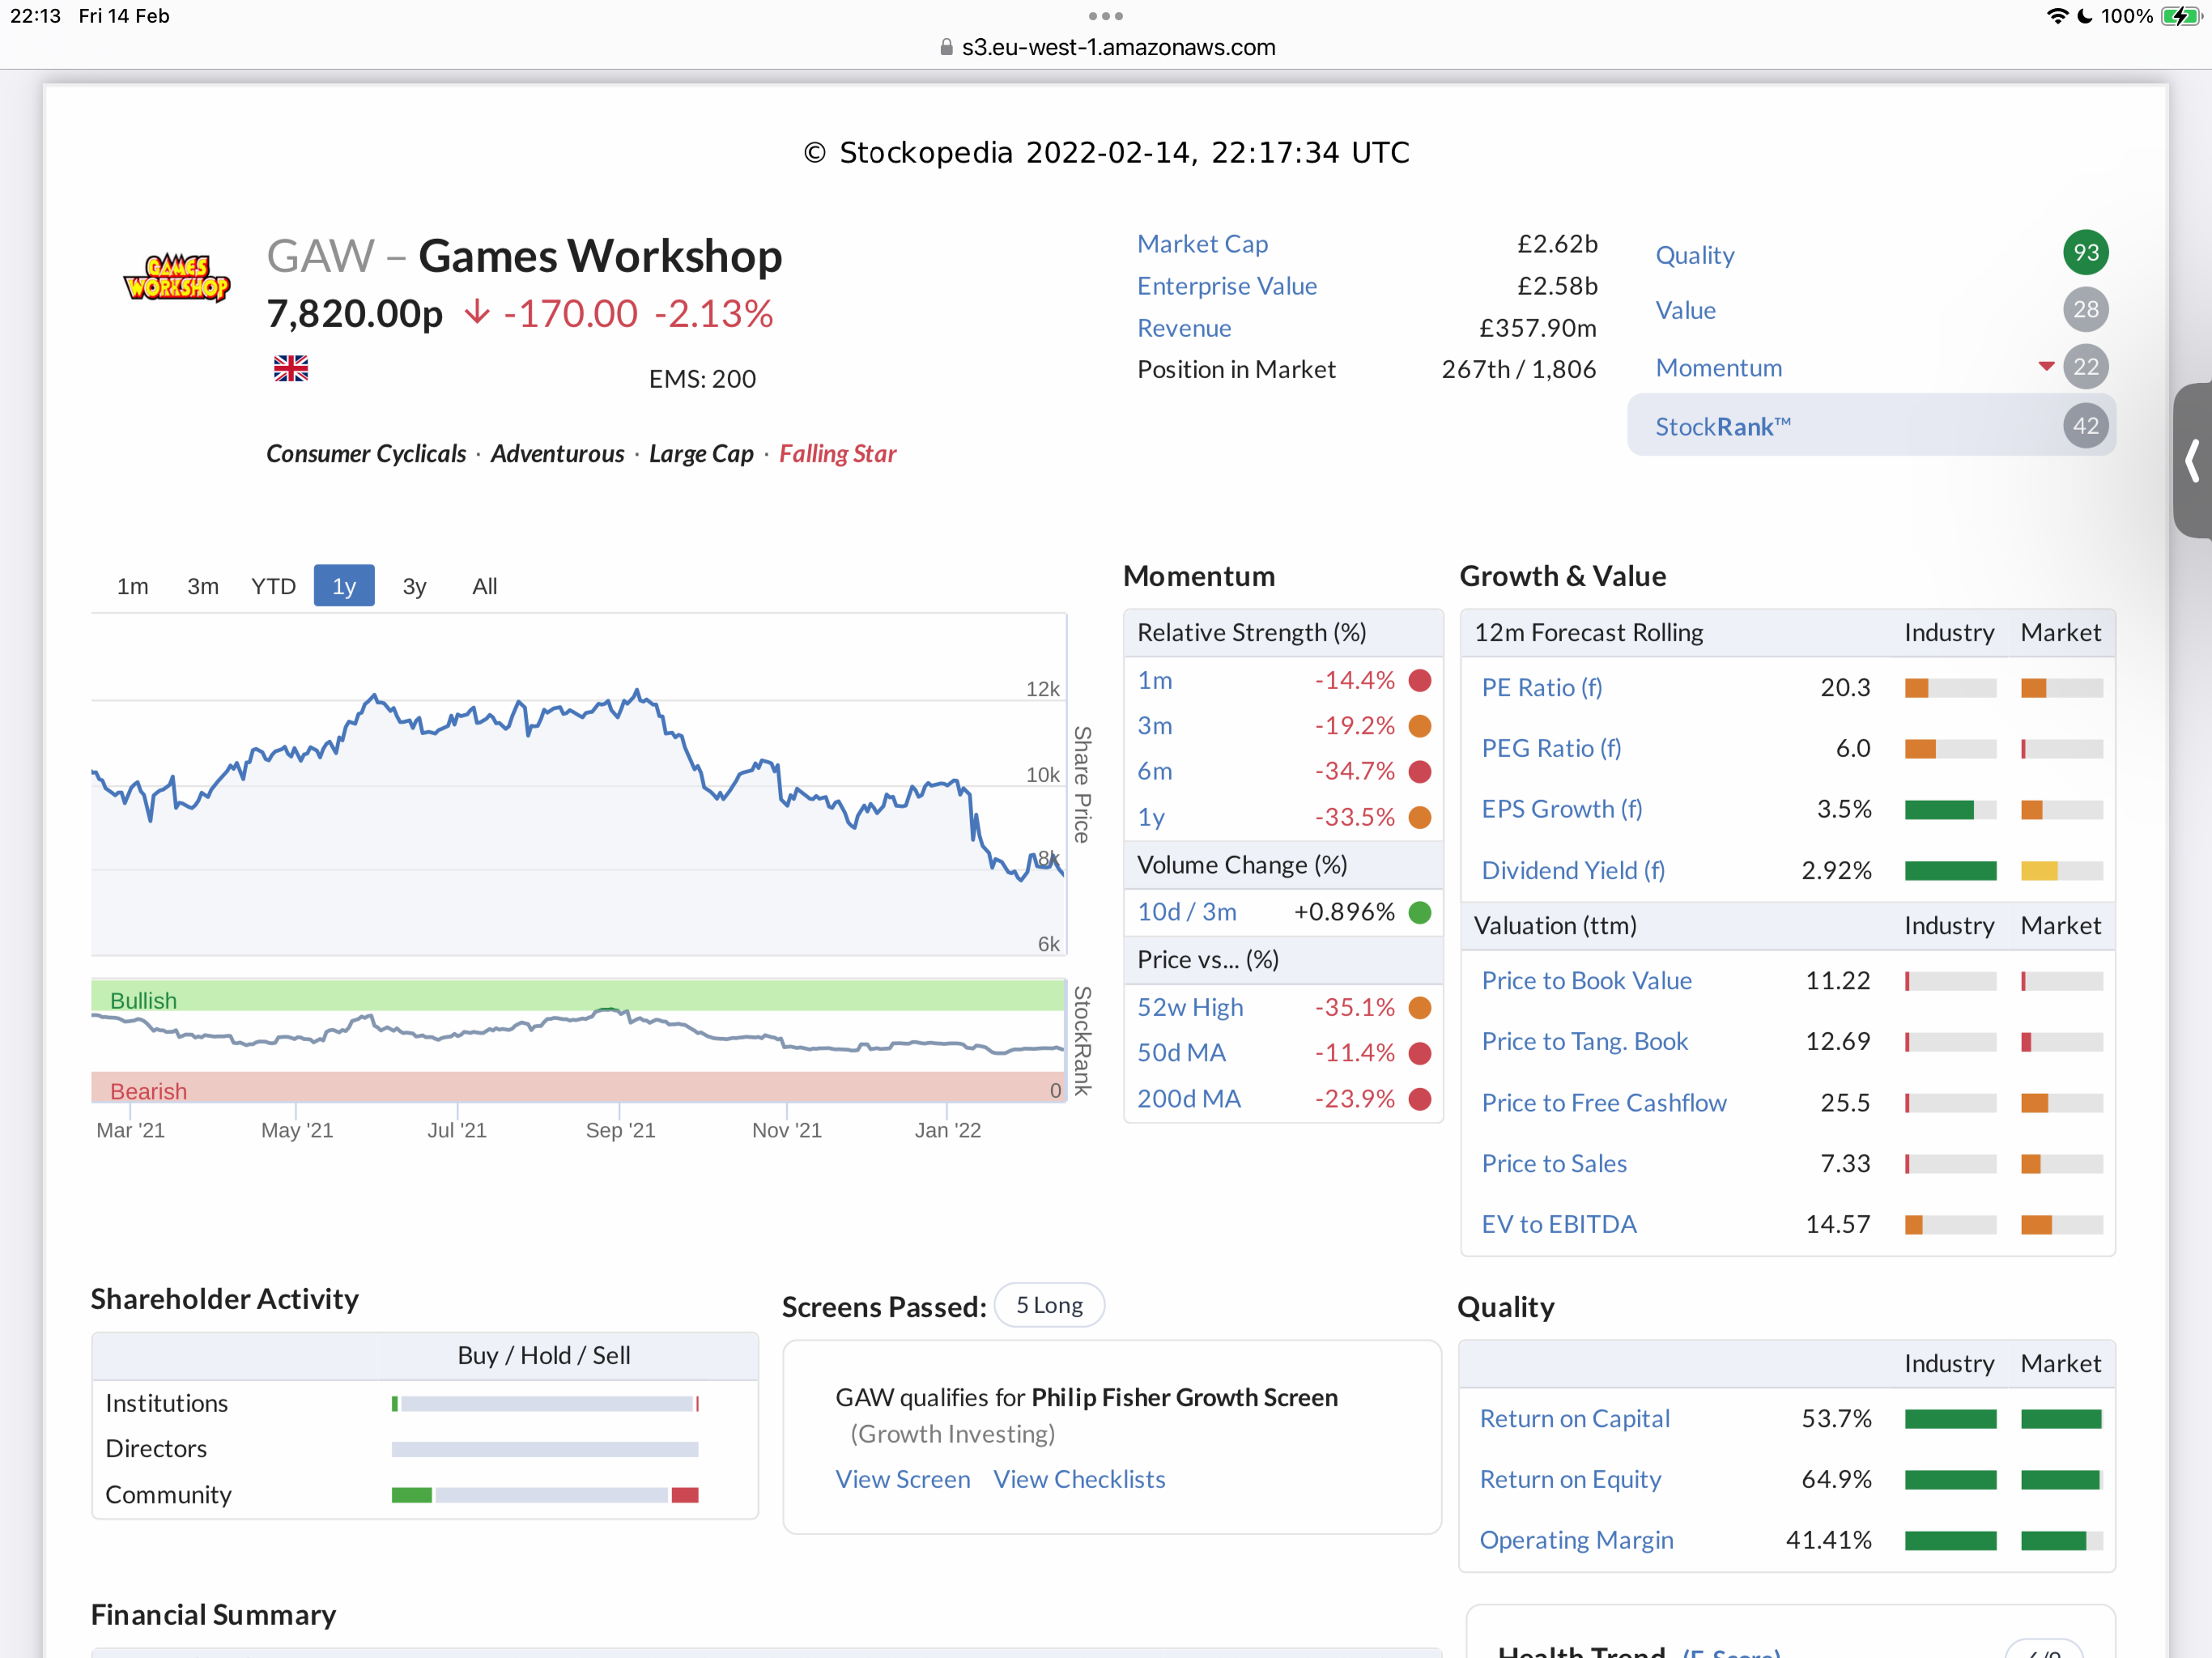Click the Bearish zone of StockRank chart
Screen dimensions: 2212x1658
click(x=578, y=1087)
